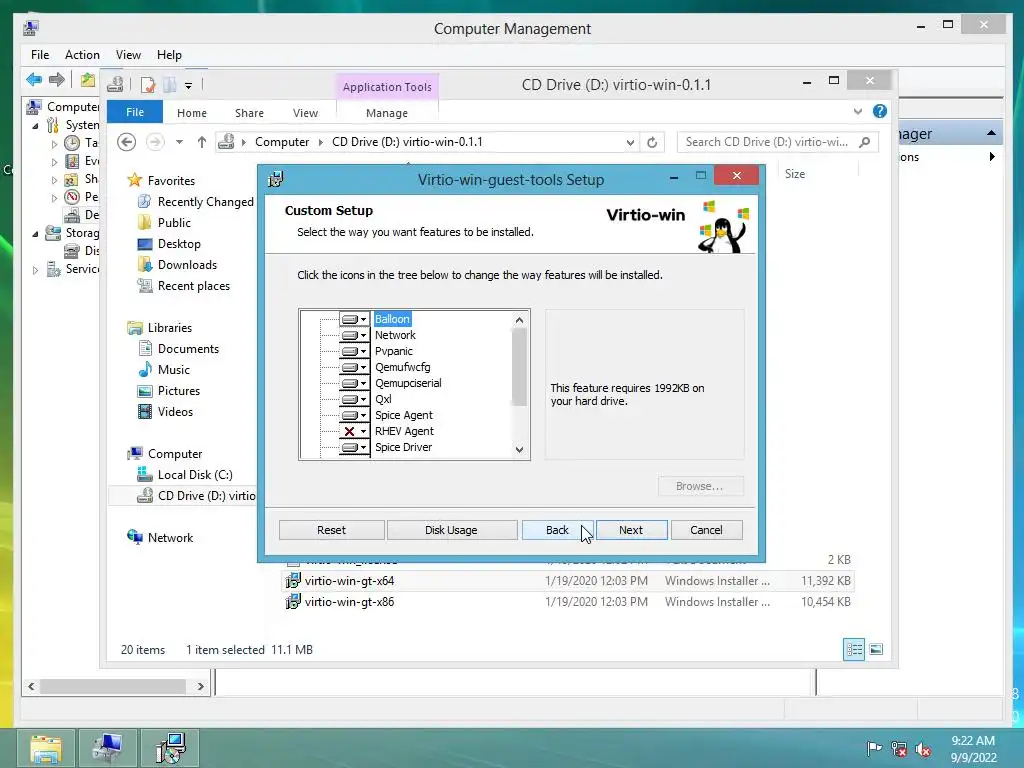The width and height of the screenshot is (1024, 768).
Task: Open the Spice Agent feature install dropdown
Action: click(x=355, y=415)
